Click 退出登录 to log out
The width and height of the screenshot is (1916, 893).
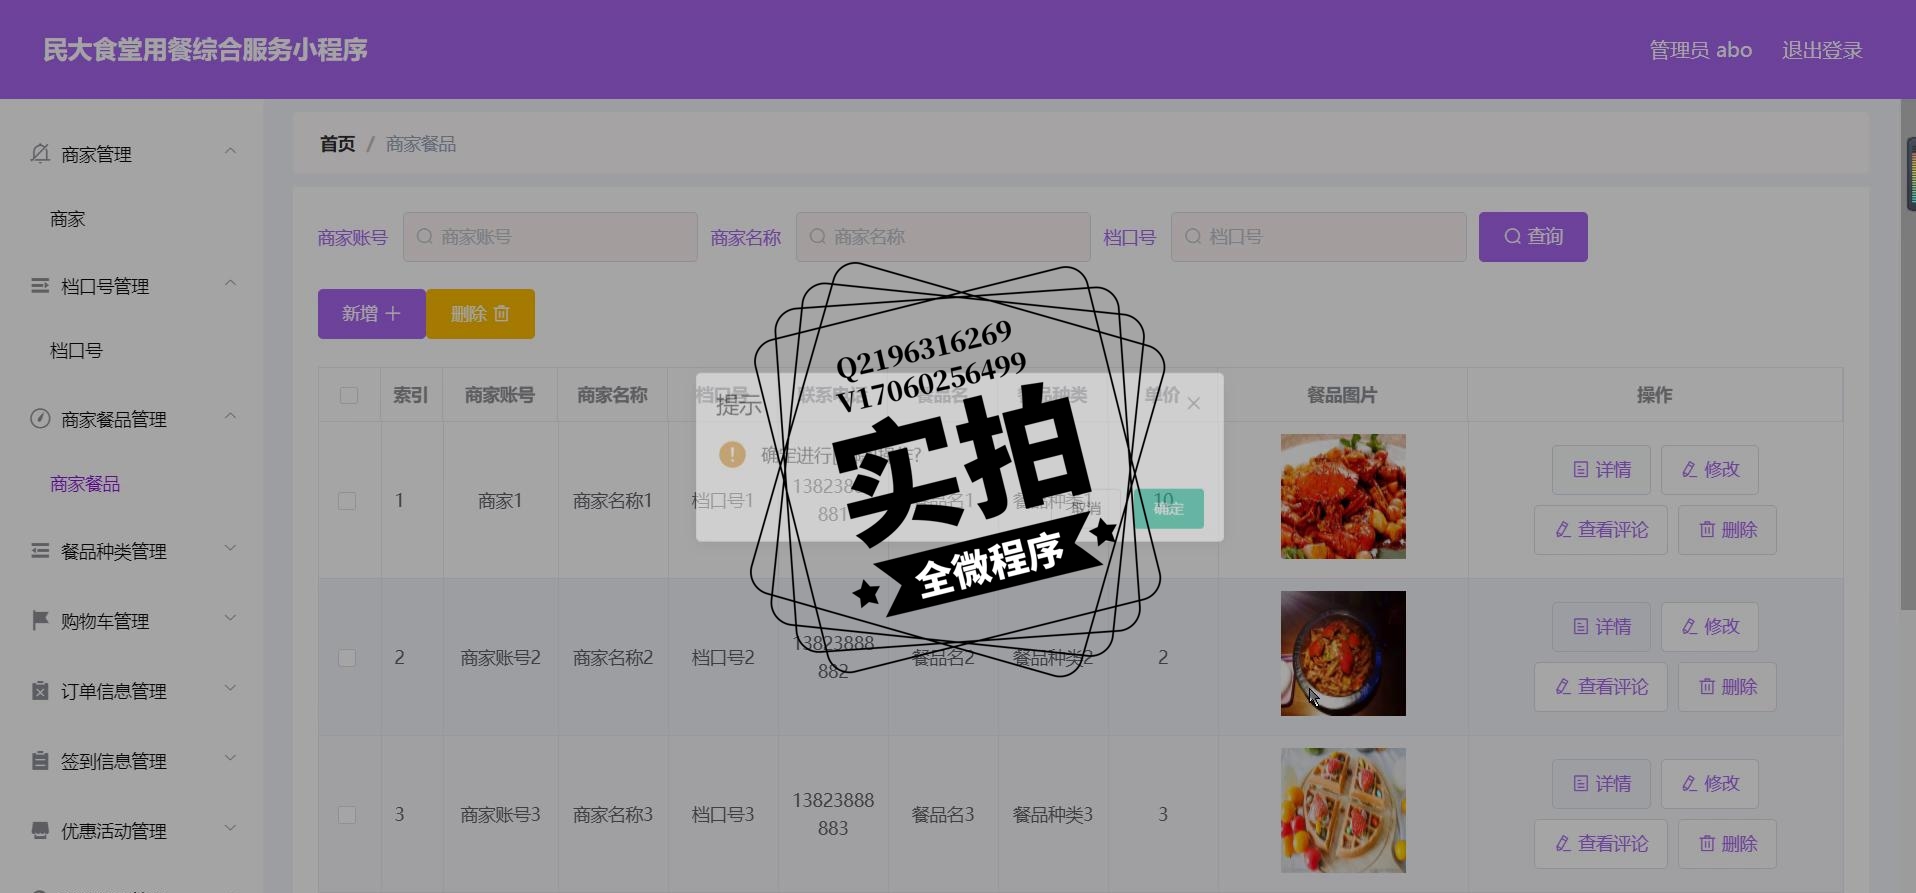click(x=1822, y=50)
